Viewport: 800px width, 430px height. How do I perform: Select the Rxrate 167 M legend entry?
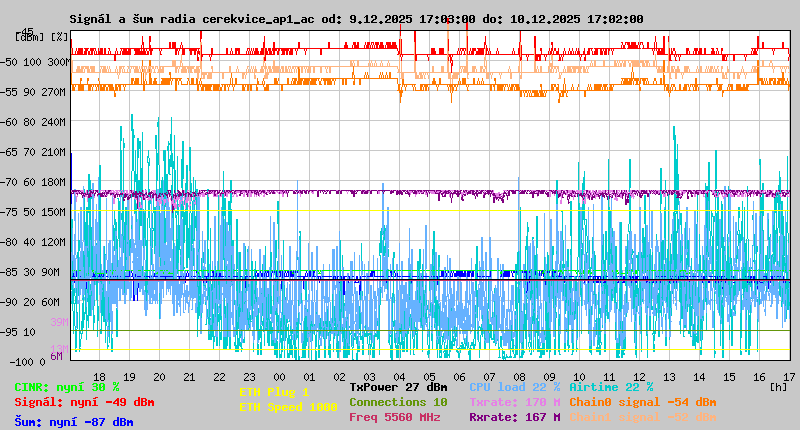514,417
